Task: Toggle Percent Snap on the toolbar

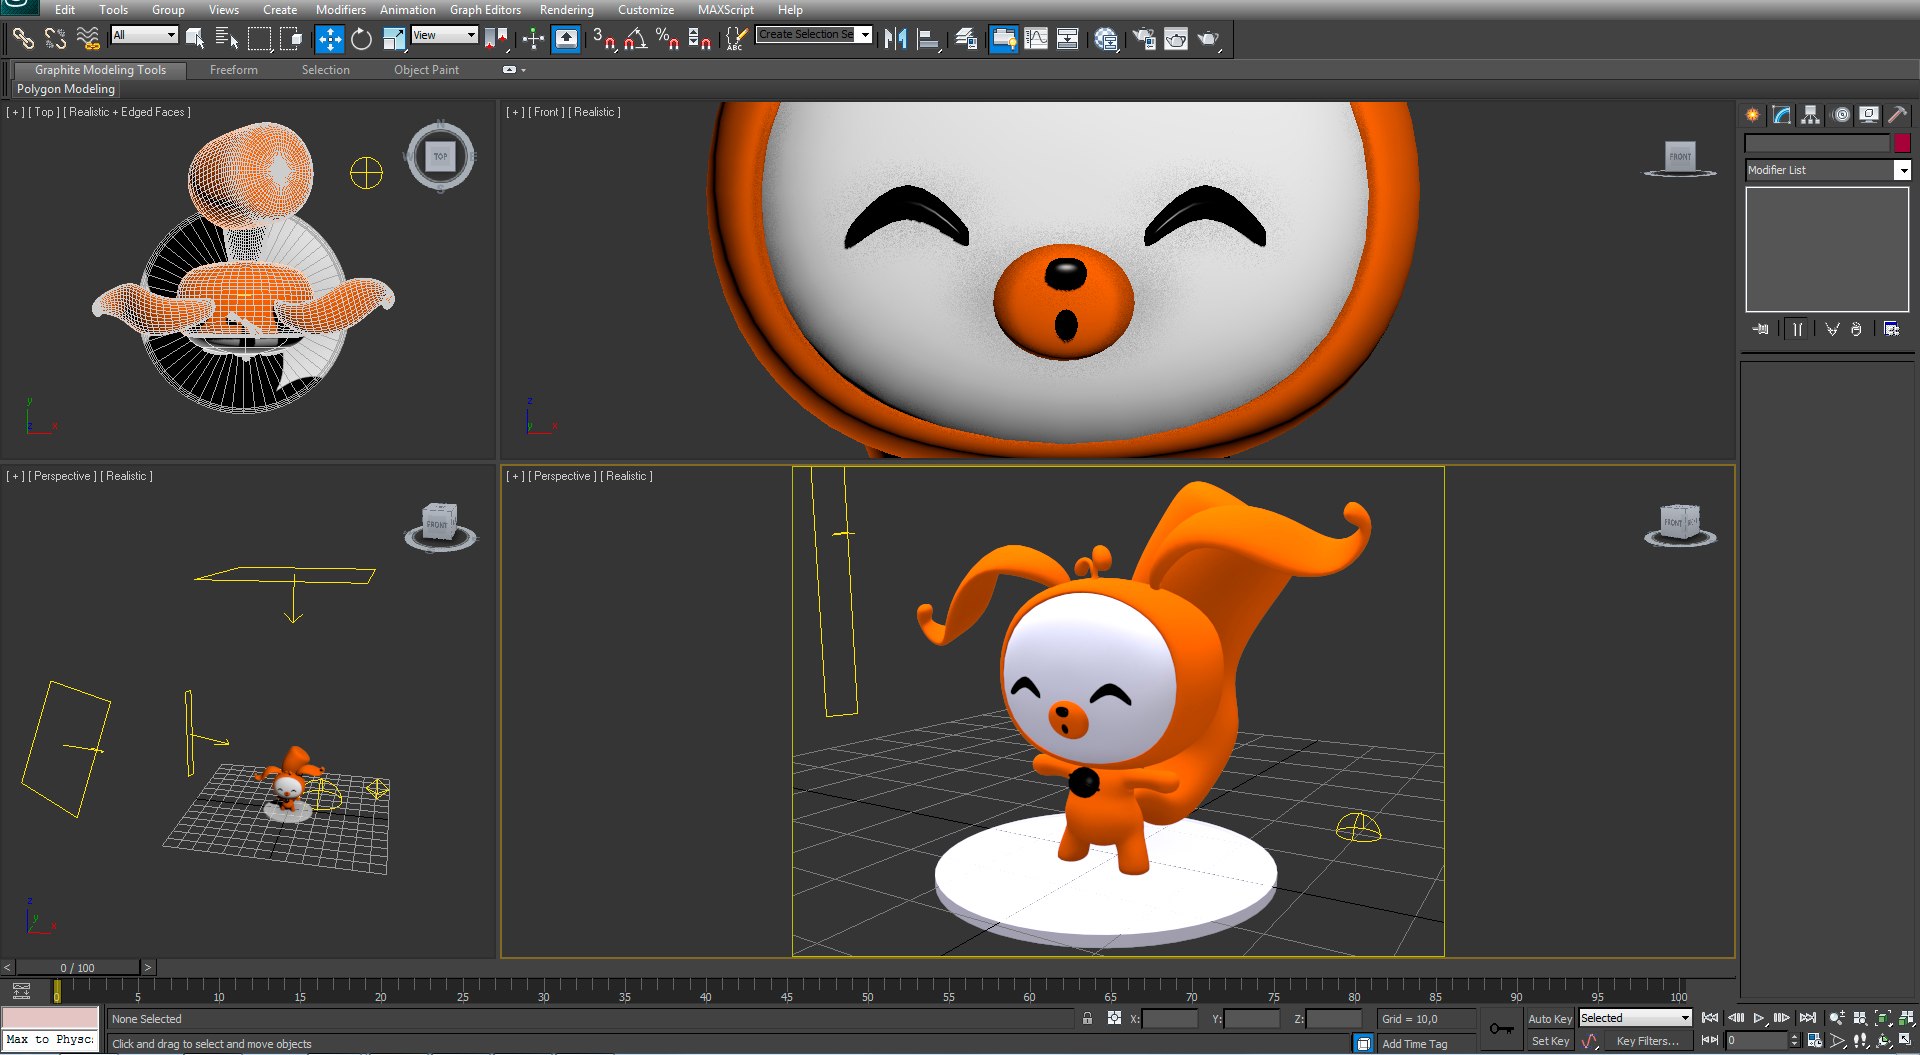Action: tap(667, 39)
